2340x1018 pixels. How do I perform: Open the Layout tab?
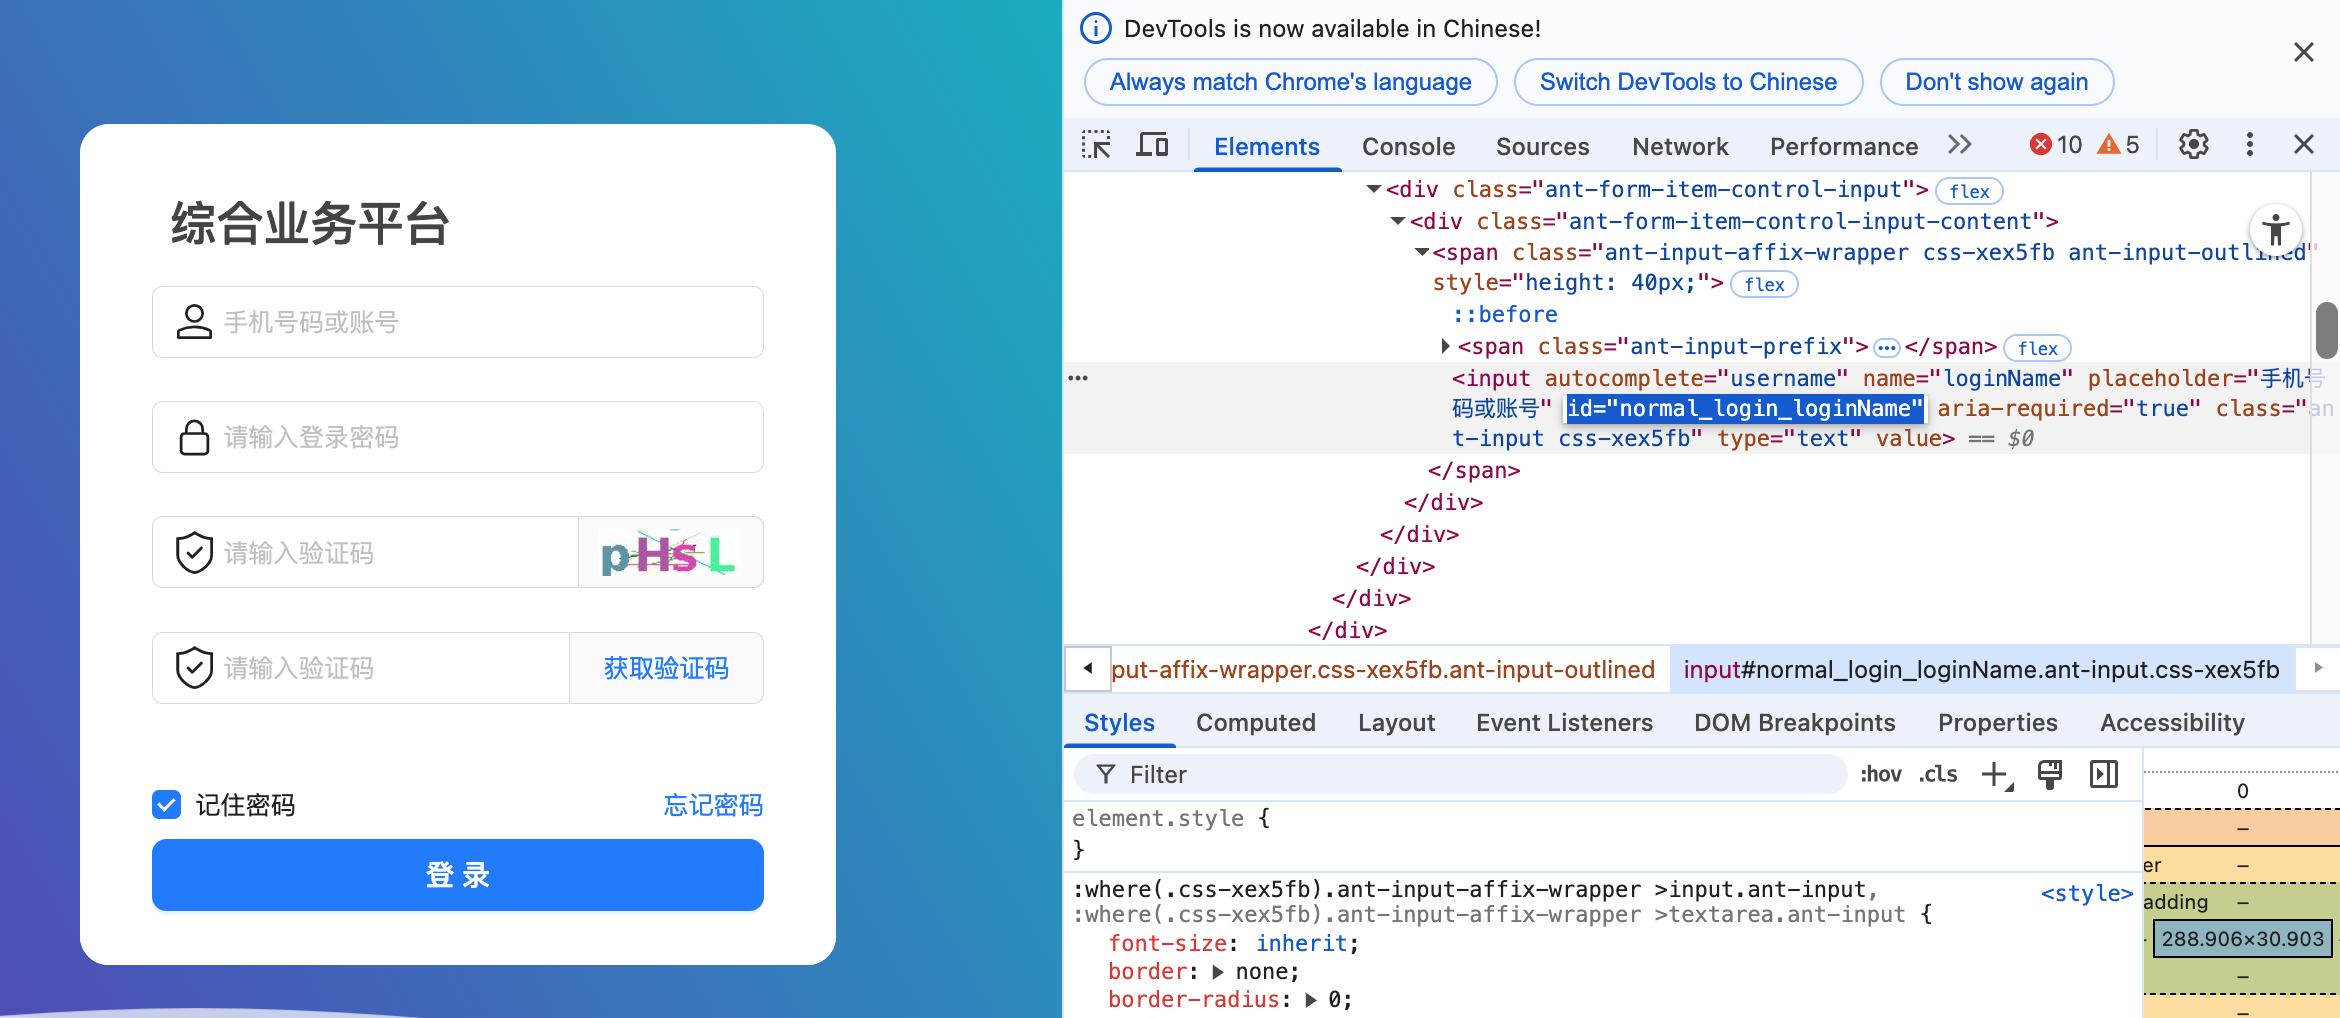(x=1396, y=722)
